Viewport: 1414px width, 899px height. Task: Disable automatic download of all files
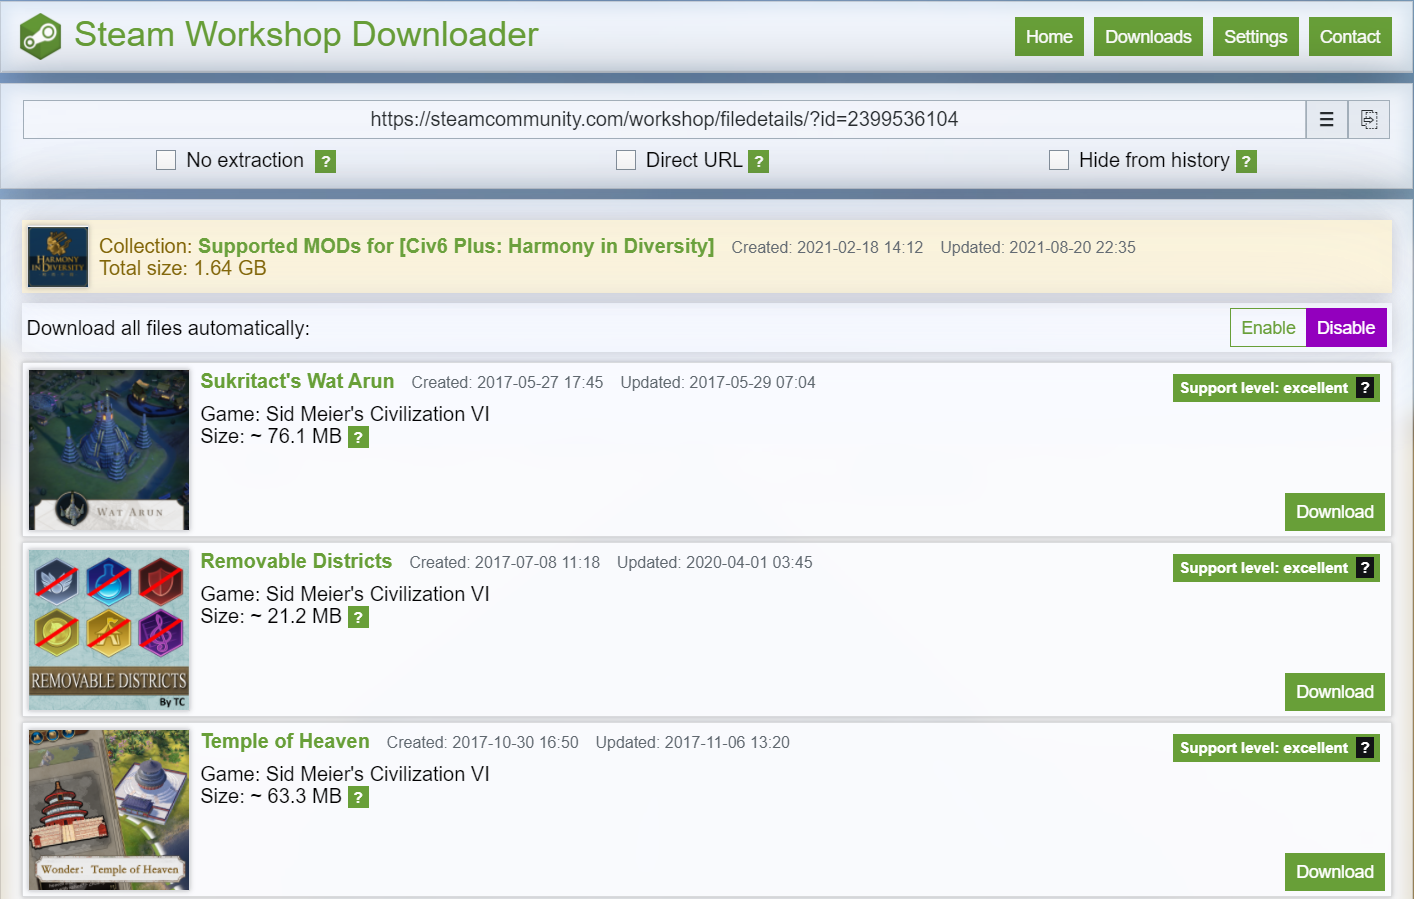1346,328
